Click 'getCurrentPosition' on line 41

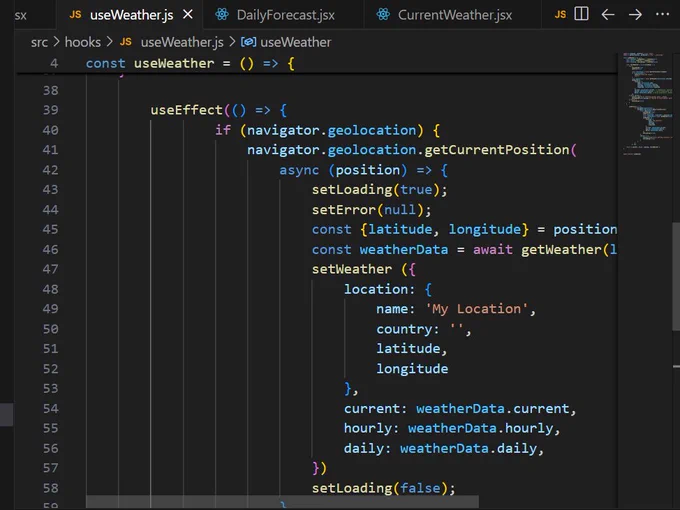coord(497,150)
